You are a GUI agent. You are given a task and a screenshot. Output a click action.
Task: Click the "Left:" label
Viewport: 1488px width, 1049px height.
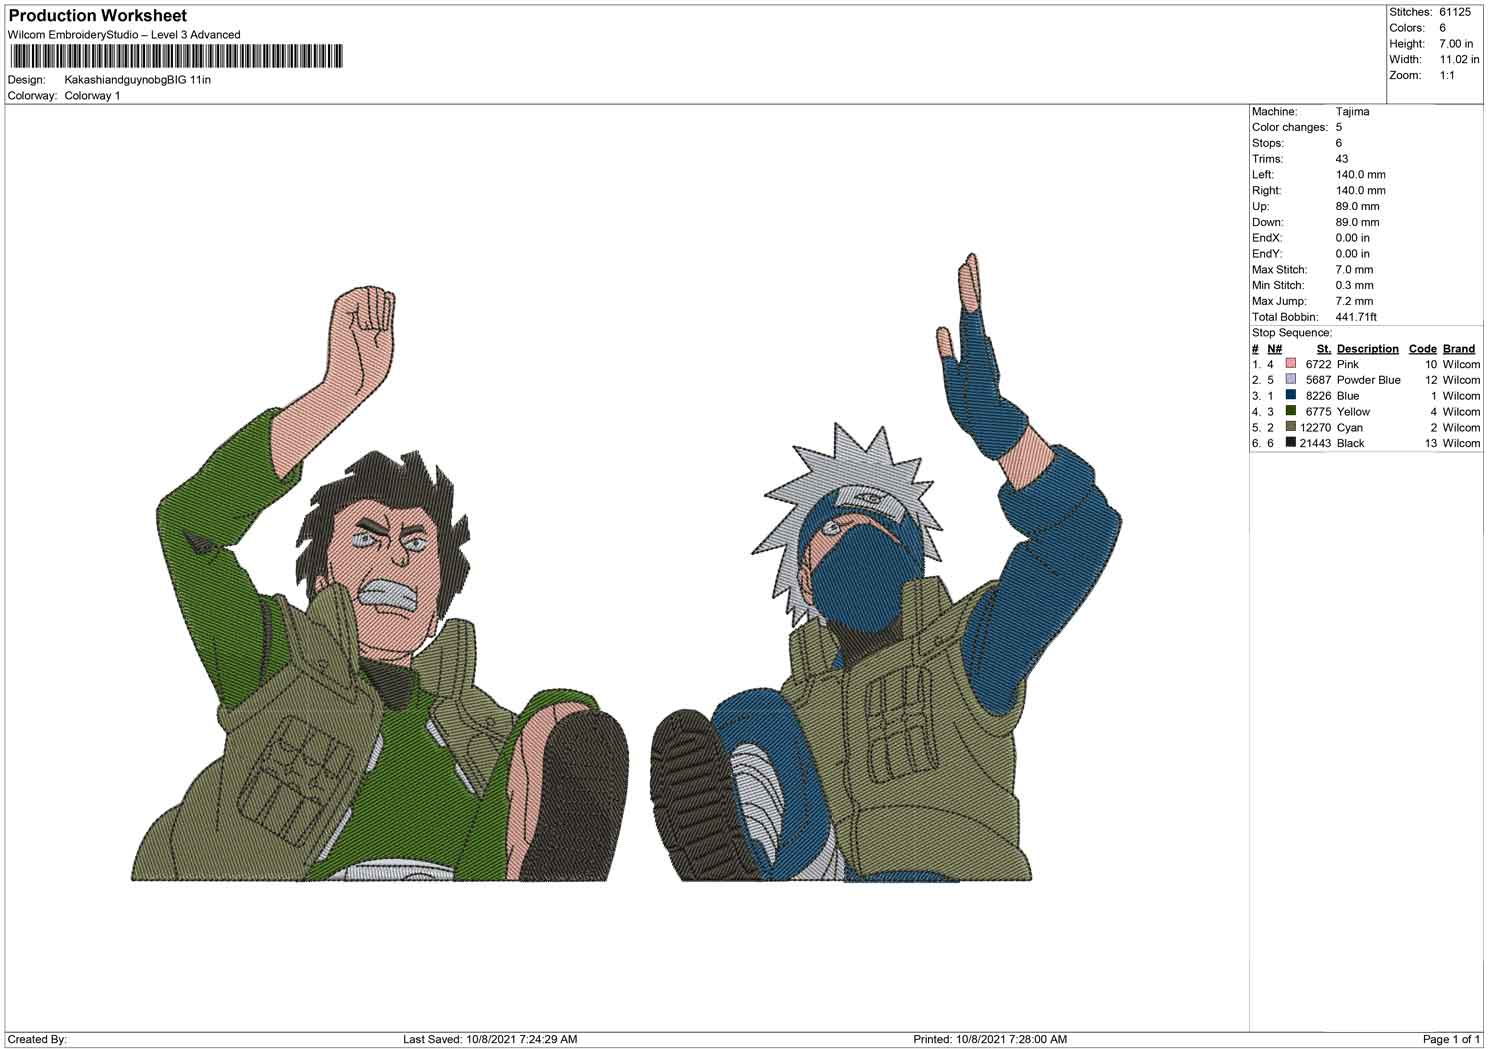(1263, 175)
